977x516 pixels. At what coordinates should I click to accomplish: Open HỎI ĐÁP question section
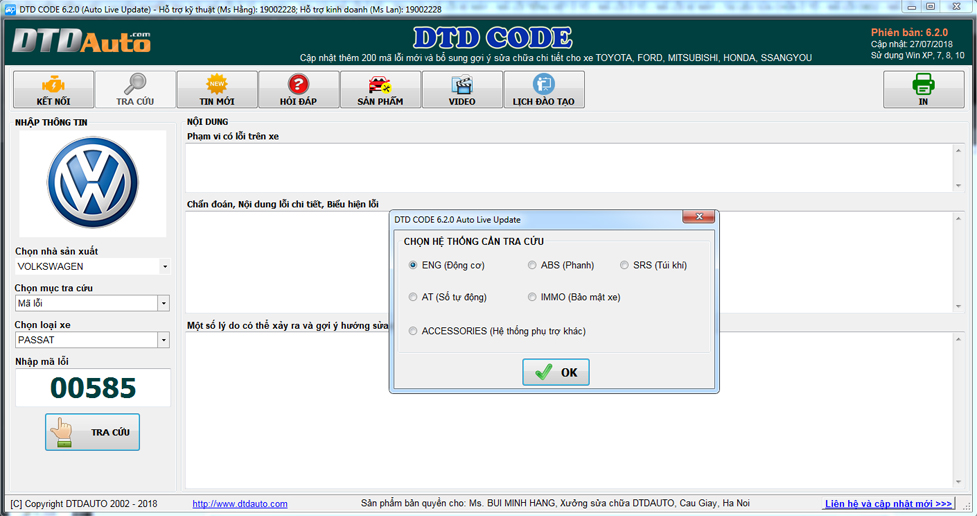(298, 90)
